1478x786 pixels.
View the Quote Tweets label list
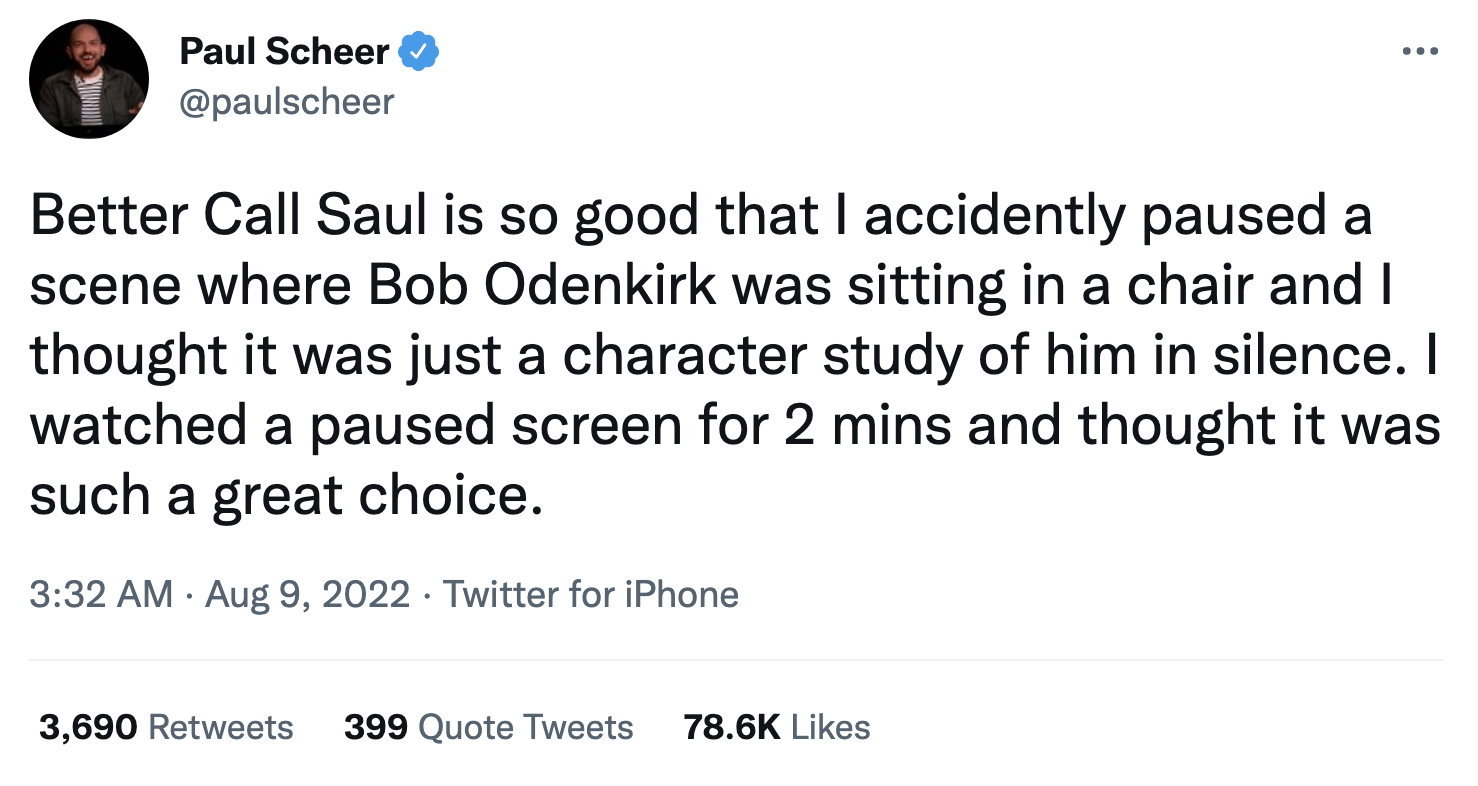pyautogui.click(x=526, y=727)
